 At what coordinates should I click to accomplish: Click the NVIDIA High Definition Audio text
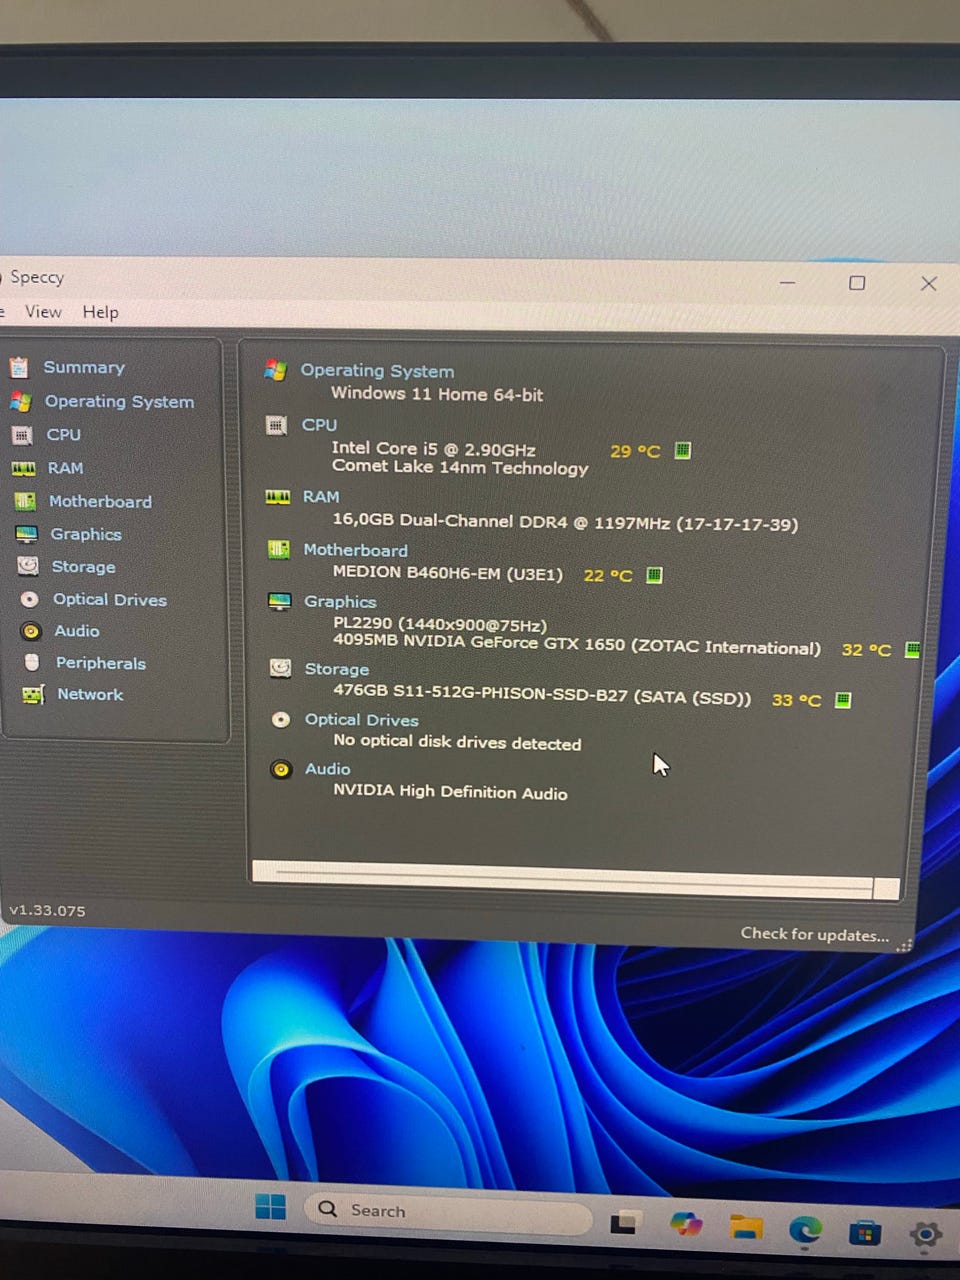tap(450, 792)
